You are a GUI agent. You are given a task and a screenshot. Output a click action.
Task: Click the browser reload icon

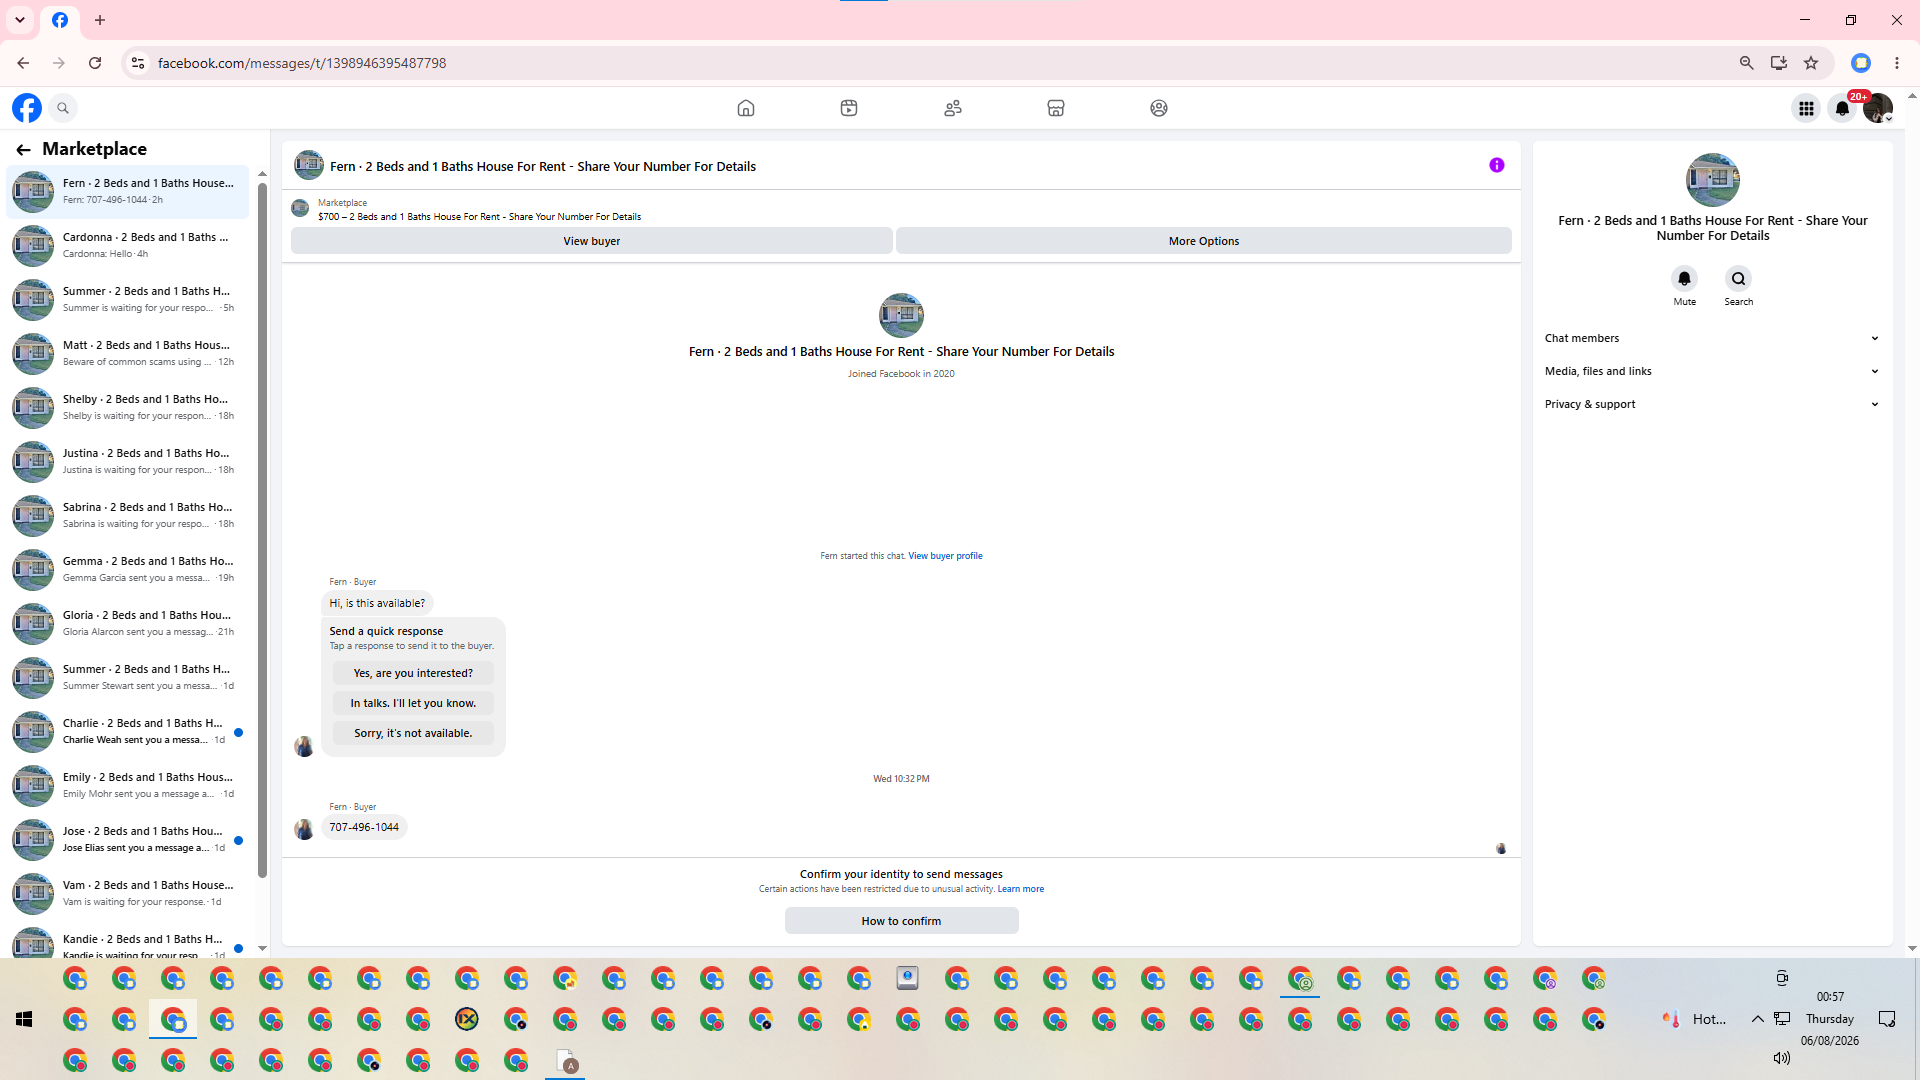(95, 63)
